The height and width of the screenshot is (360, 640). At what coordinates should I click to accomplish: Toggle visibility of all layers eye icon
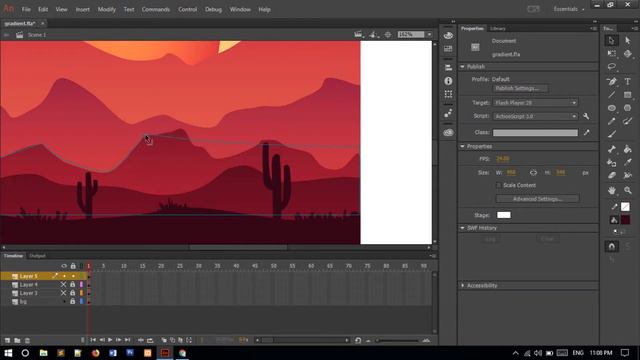(x=64, y=266)
